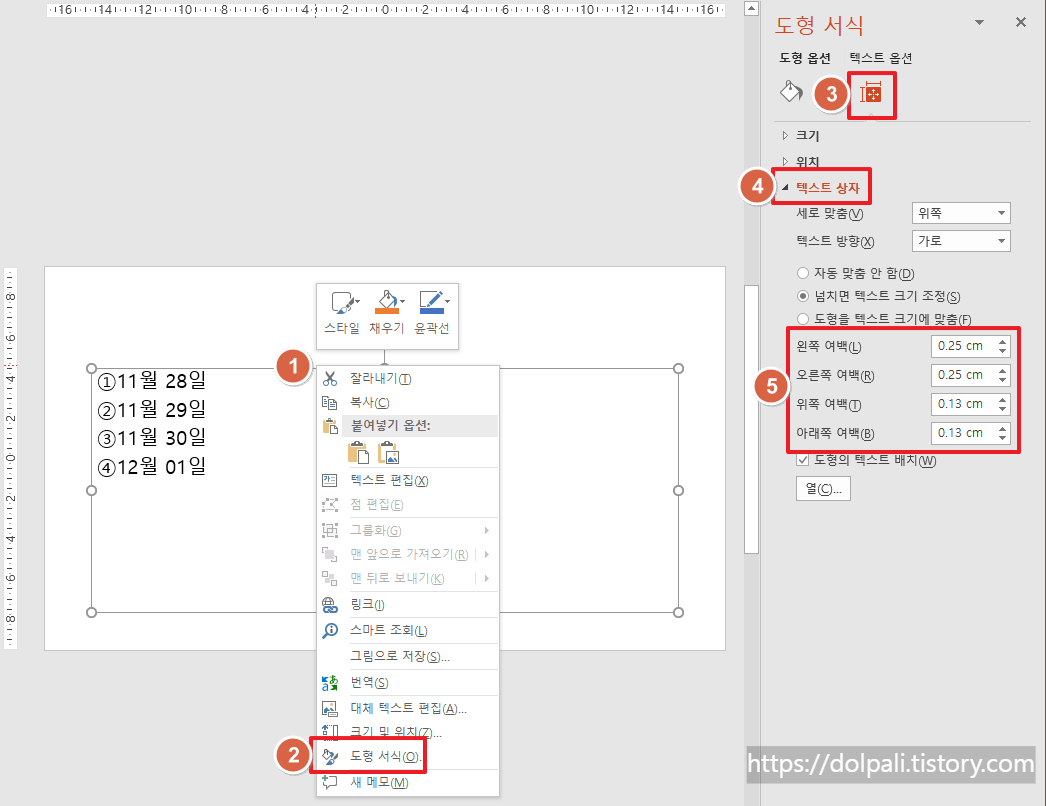
Task: Click the scroll up arrow of slide area
Action: coord(751,9)
